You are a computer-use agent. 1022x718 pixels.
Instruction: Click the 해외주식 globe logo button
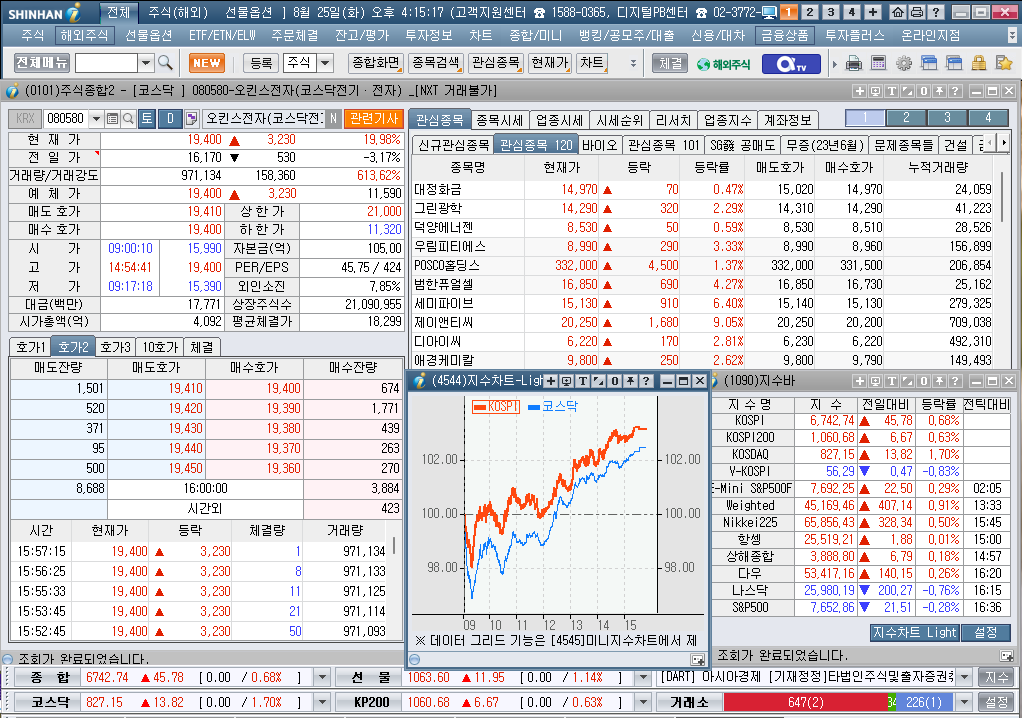point(723,64)
